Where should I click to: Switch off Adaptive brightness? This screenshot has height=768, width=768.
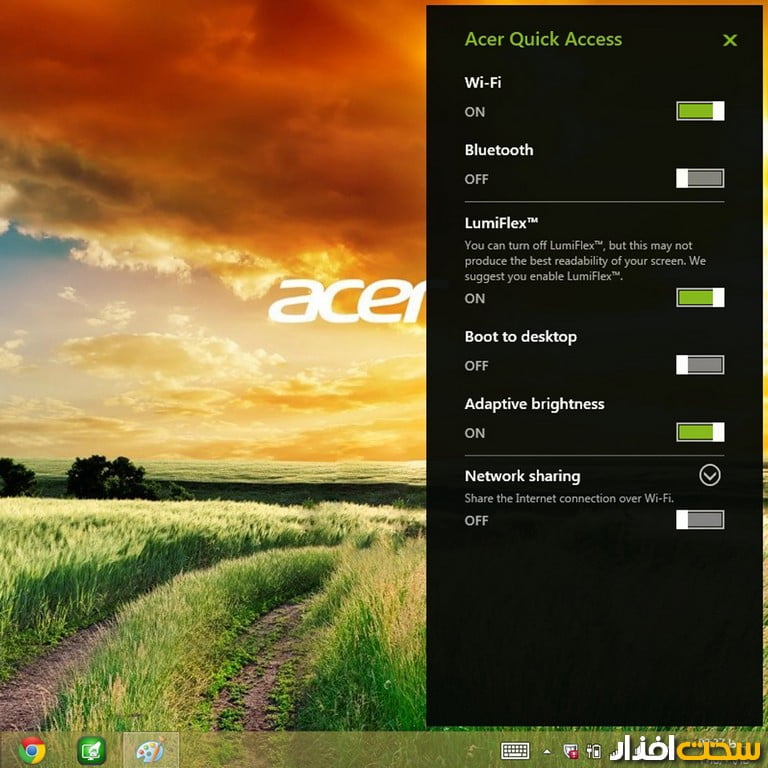tap(700, 432)
